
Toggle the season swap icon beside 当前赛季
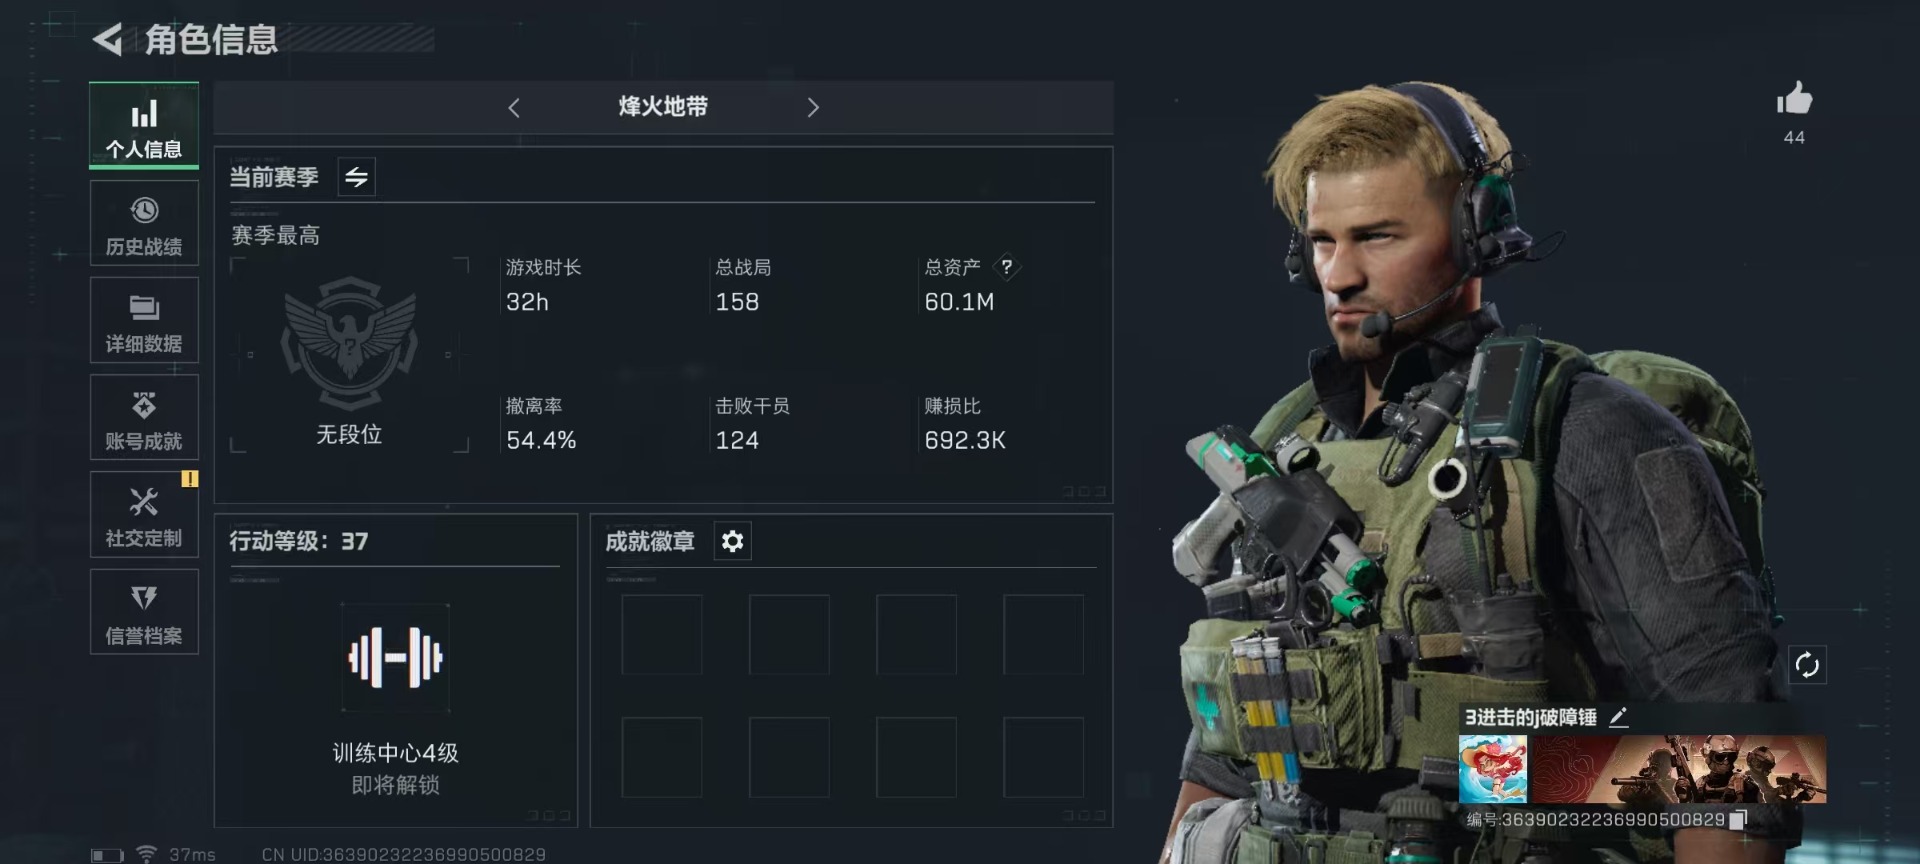coord(356,178)
